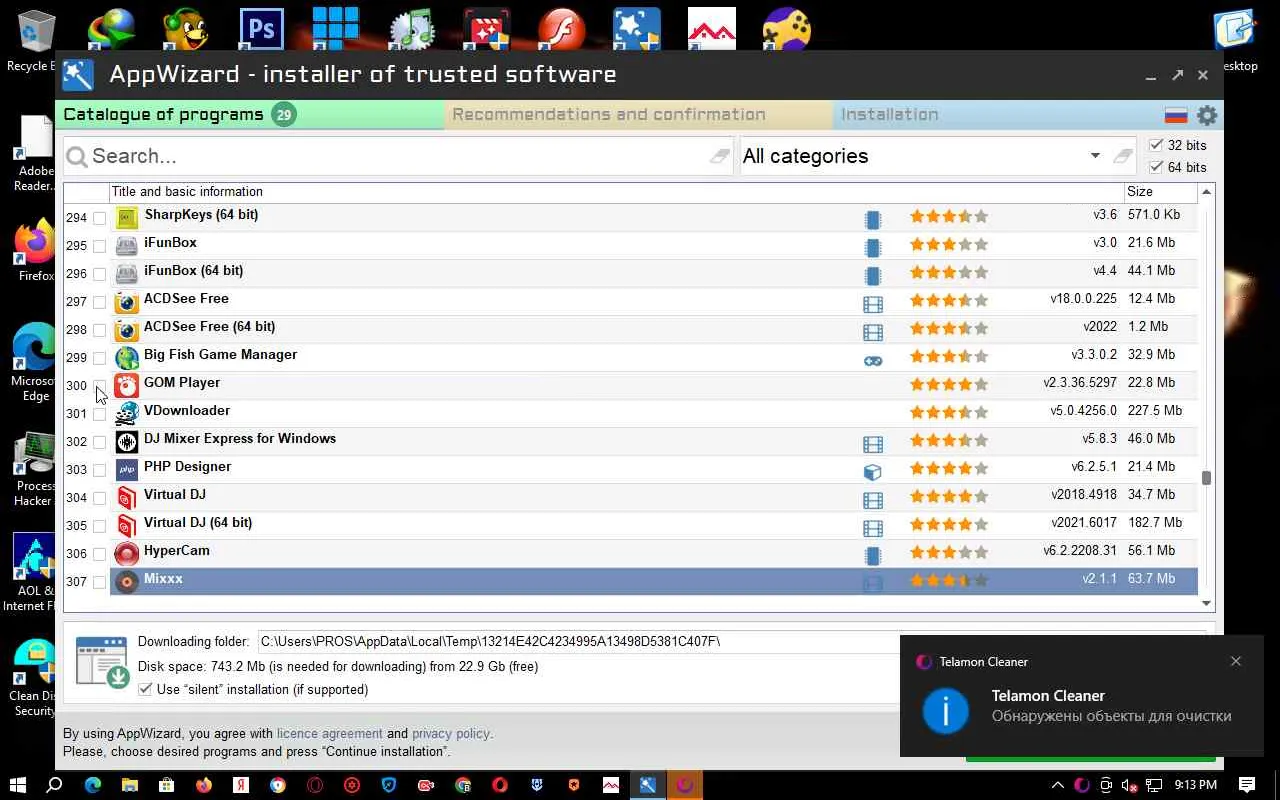Select the iFunBox (64 bit) row name

tap(194, 271)
